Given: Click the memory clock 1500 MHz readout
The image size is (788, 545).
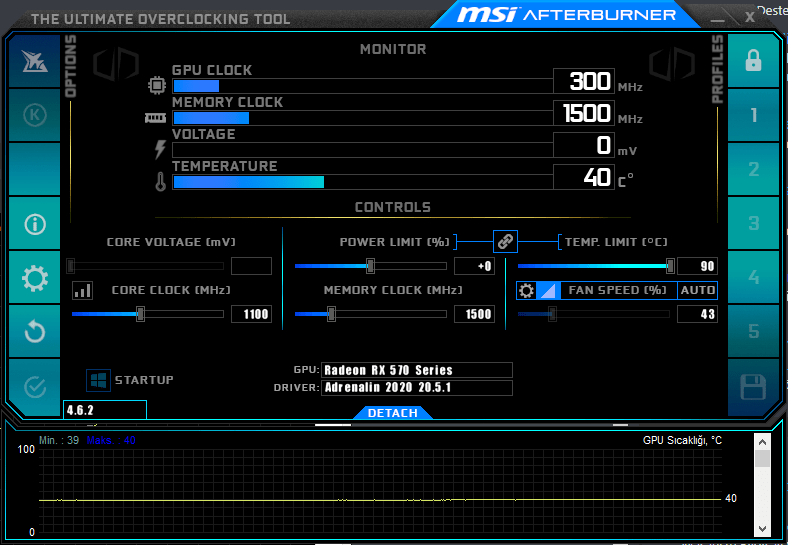Looking at the screenshot, I should [x=584, y=113].
